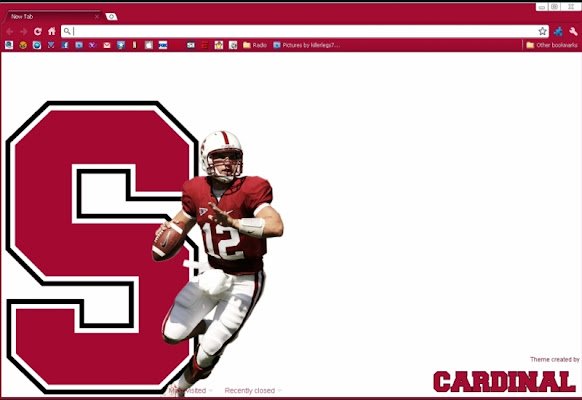This screenshot has width=582, height=400.
Task: Click the Theme created by link
Action: 555,359
